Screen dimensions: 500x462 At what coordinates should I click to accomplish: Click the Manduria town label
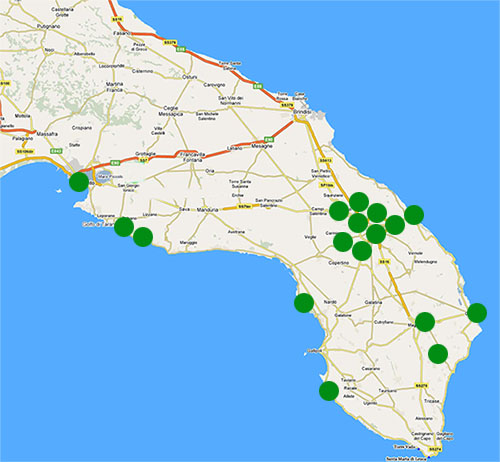coord(207,210)
